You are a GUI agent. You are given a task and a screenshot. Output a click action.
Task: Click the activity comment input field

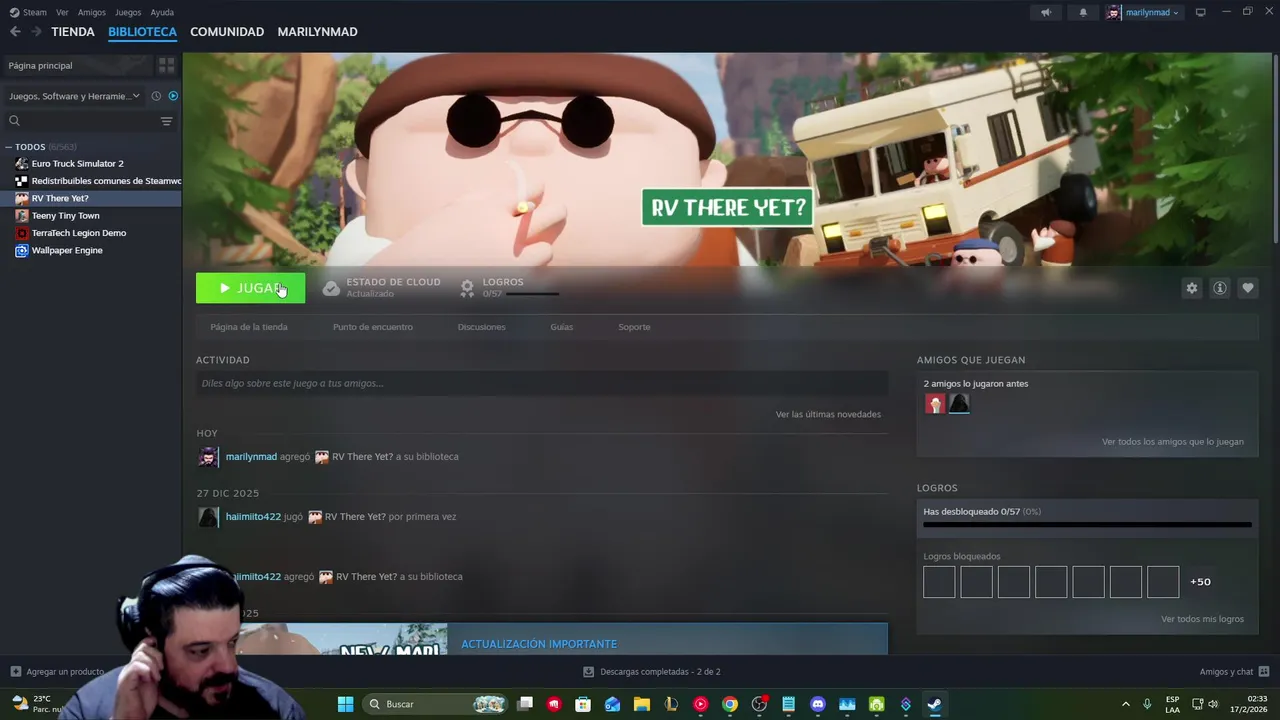click(541, 383)
